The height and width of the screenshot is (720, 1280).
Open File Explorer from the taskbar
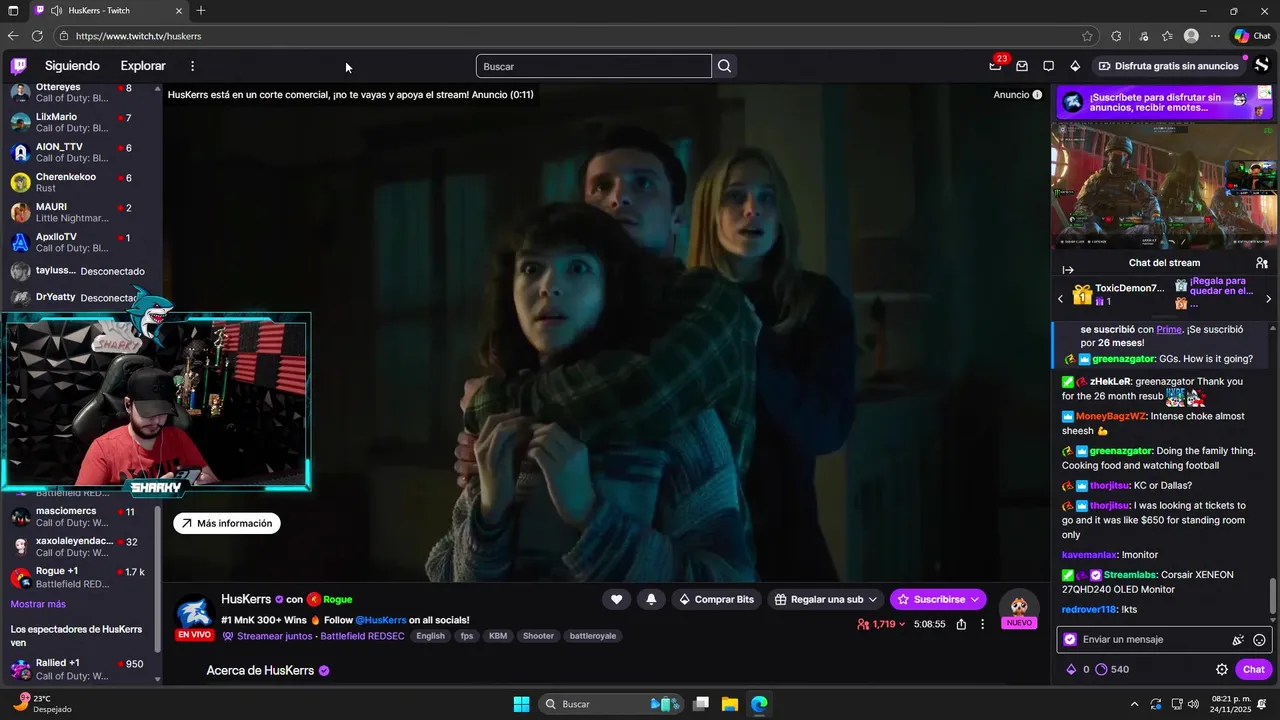click(730, 704)
